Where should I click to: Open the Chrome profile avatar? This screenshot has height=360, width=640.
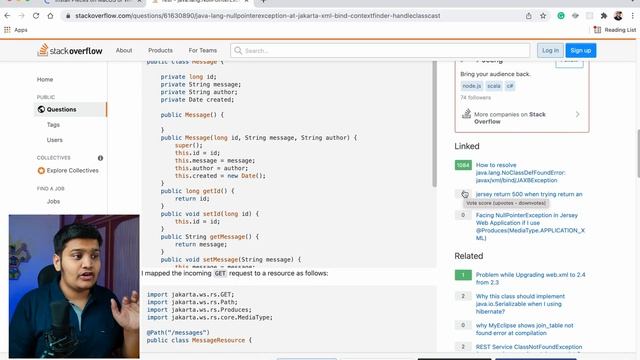point(618,16)
